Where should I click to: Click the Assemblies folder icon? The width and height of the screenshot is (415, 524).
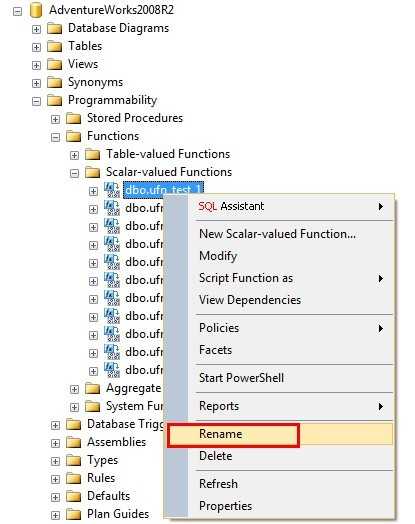(74, 443)
